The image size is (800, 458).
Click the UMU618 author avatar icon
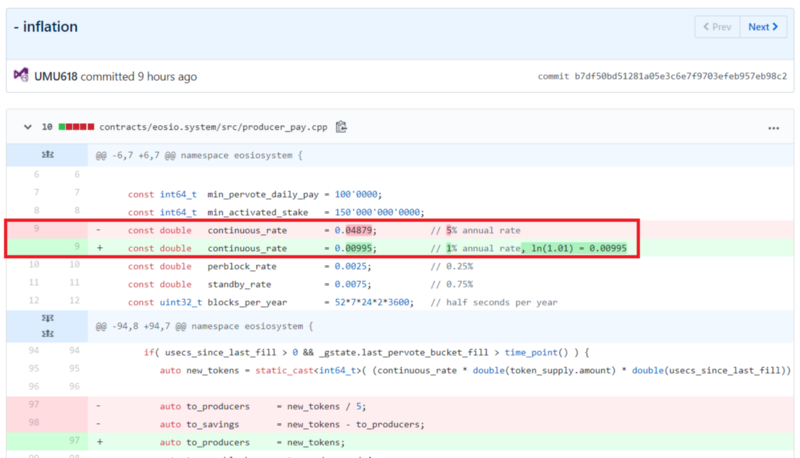pos(21,76)
